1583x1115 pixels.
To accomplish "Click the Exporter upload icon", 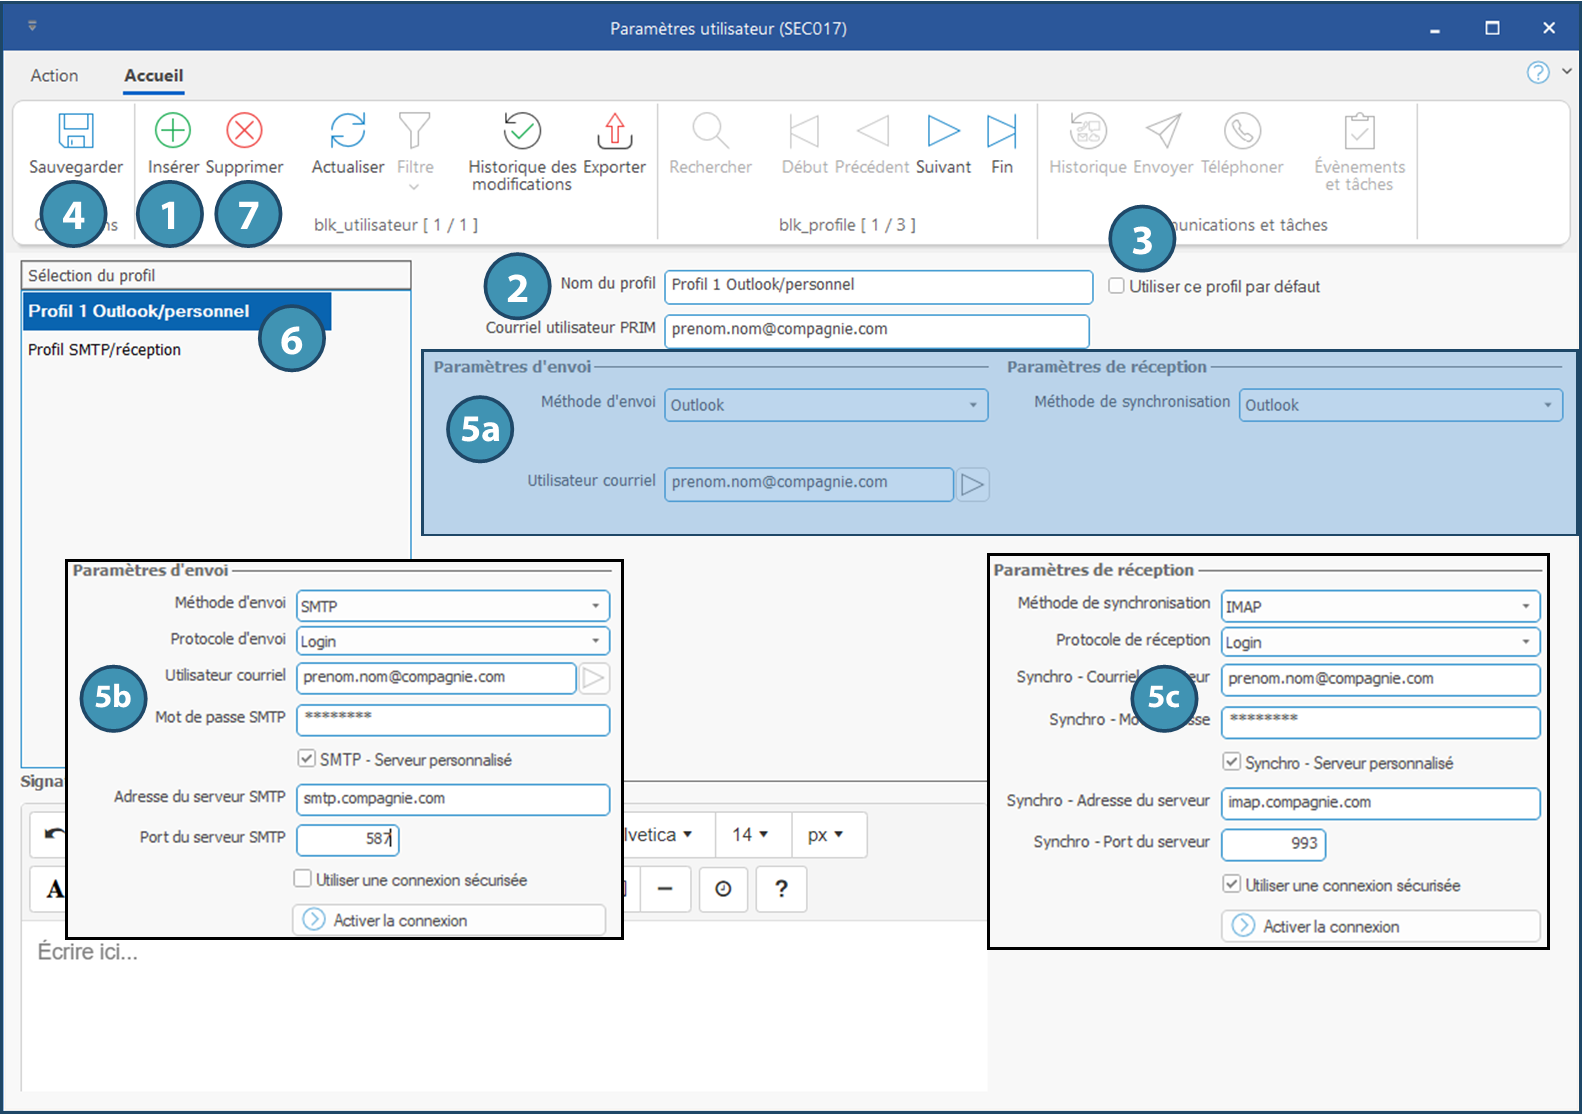I will coord(614,131).
